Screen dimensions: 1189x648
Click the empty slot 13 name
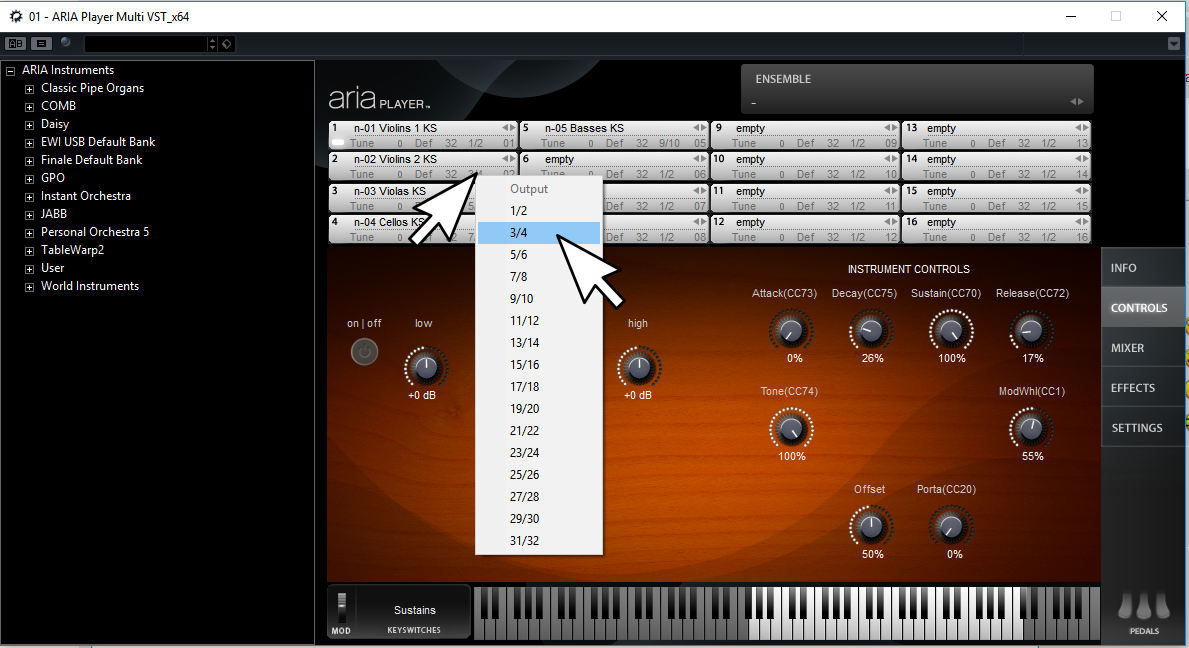[941, 128]
